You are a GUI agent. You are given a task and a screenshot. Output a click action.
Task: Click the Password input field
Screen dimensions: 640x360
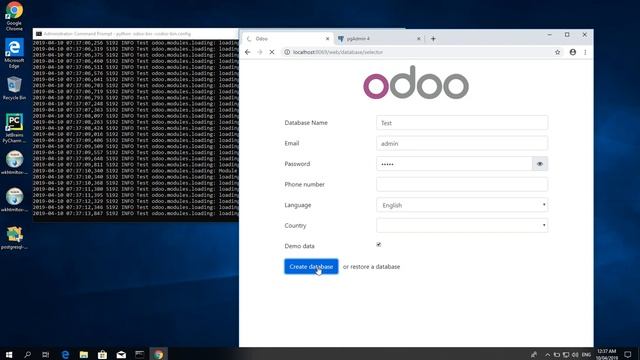[454, 164]
